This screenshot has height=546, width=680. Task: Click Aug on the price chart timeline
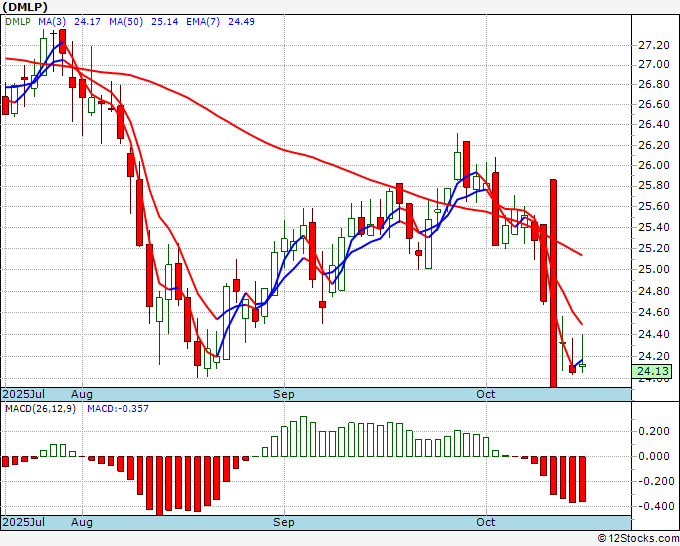(x=82, y=394)
